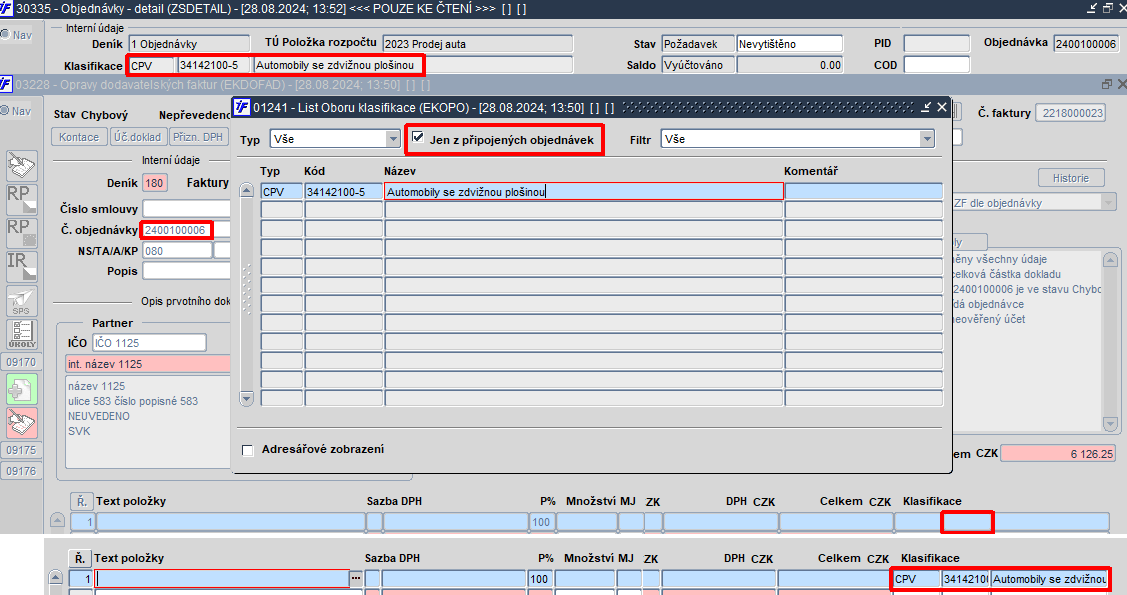Image resolution: width=1127 pixels, height=595 pixels.
Task: Click the empty Klasifikace cell in the upper items row
Action: [x=967, y=522]
